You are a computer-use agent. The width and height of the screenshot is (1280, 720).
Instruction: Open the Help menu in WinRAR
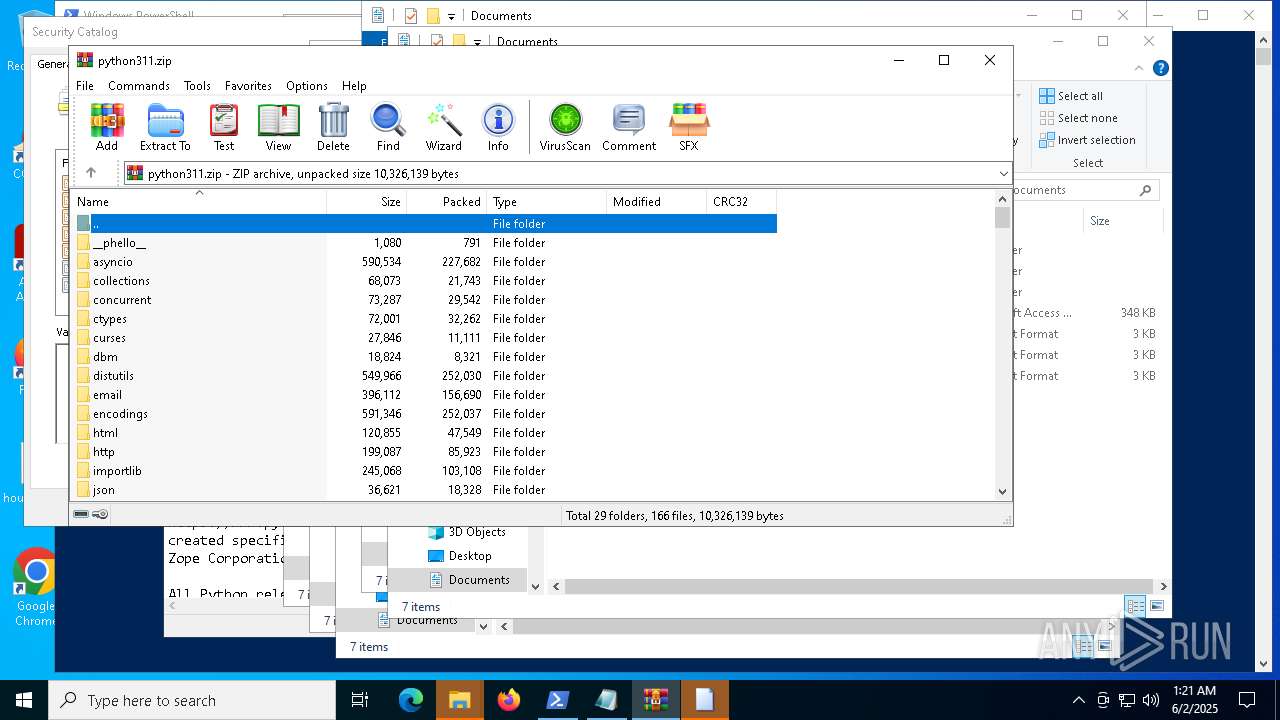click(x=354, y=86)
